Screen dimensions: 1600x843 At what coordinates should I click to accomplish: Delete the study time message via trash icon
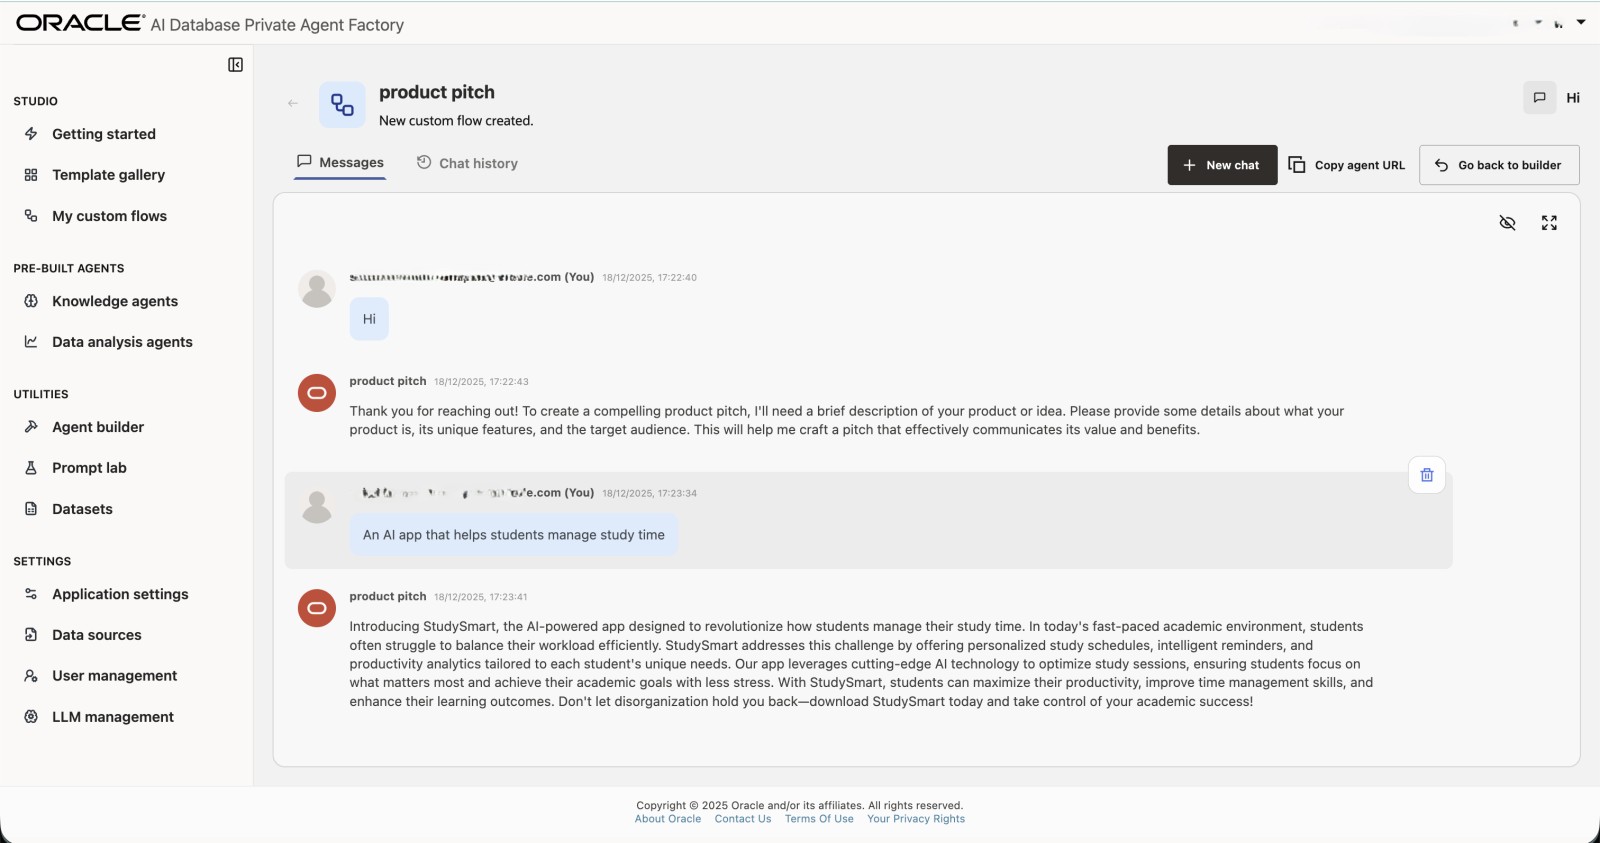pos(1427,475)
